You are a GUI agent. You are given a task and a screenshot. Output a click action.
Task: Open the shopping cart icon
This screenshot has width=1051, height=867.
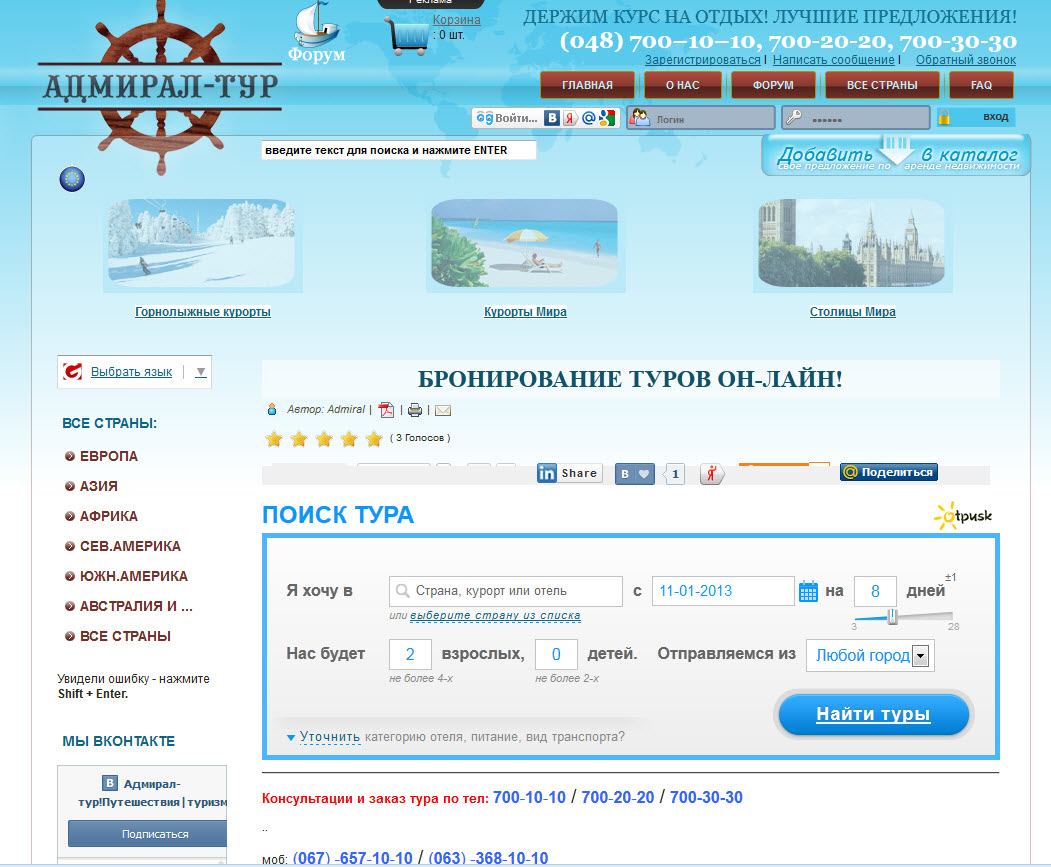point(407,36)
